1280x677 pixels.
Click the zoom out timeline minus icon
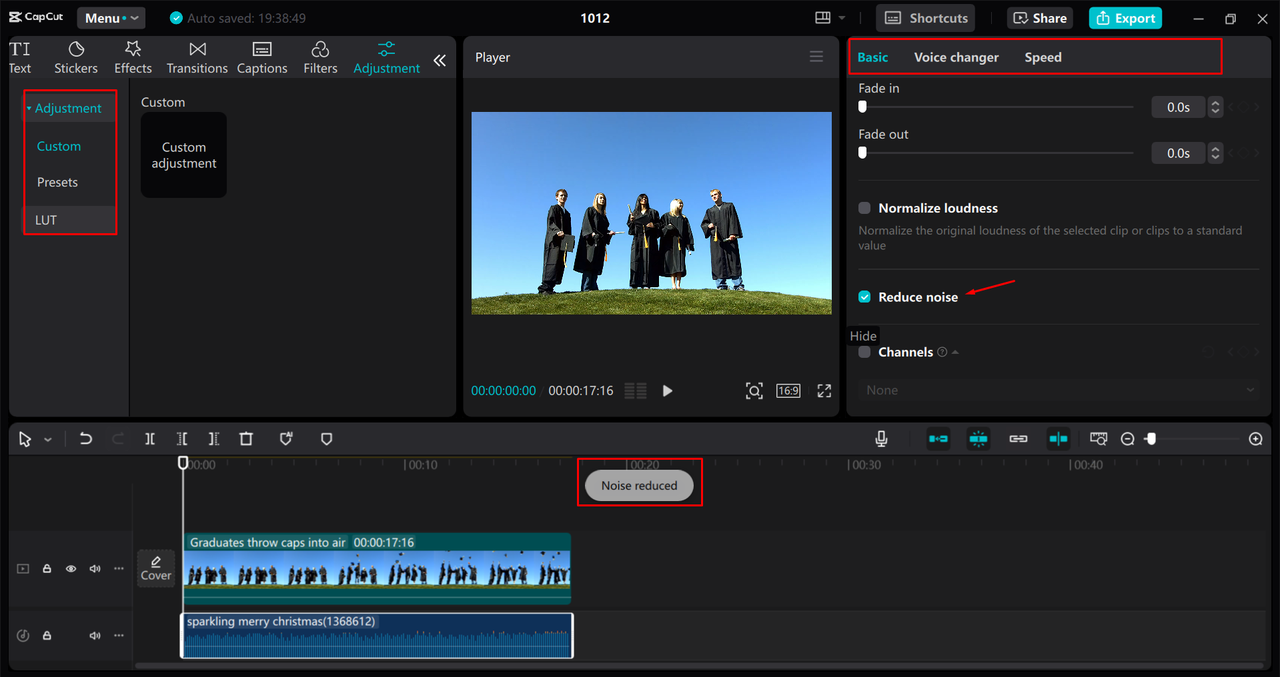[x=1127, y=439]
